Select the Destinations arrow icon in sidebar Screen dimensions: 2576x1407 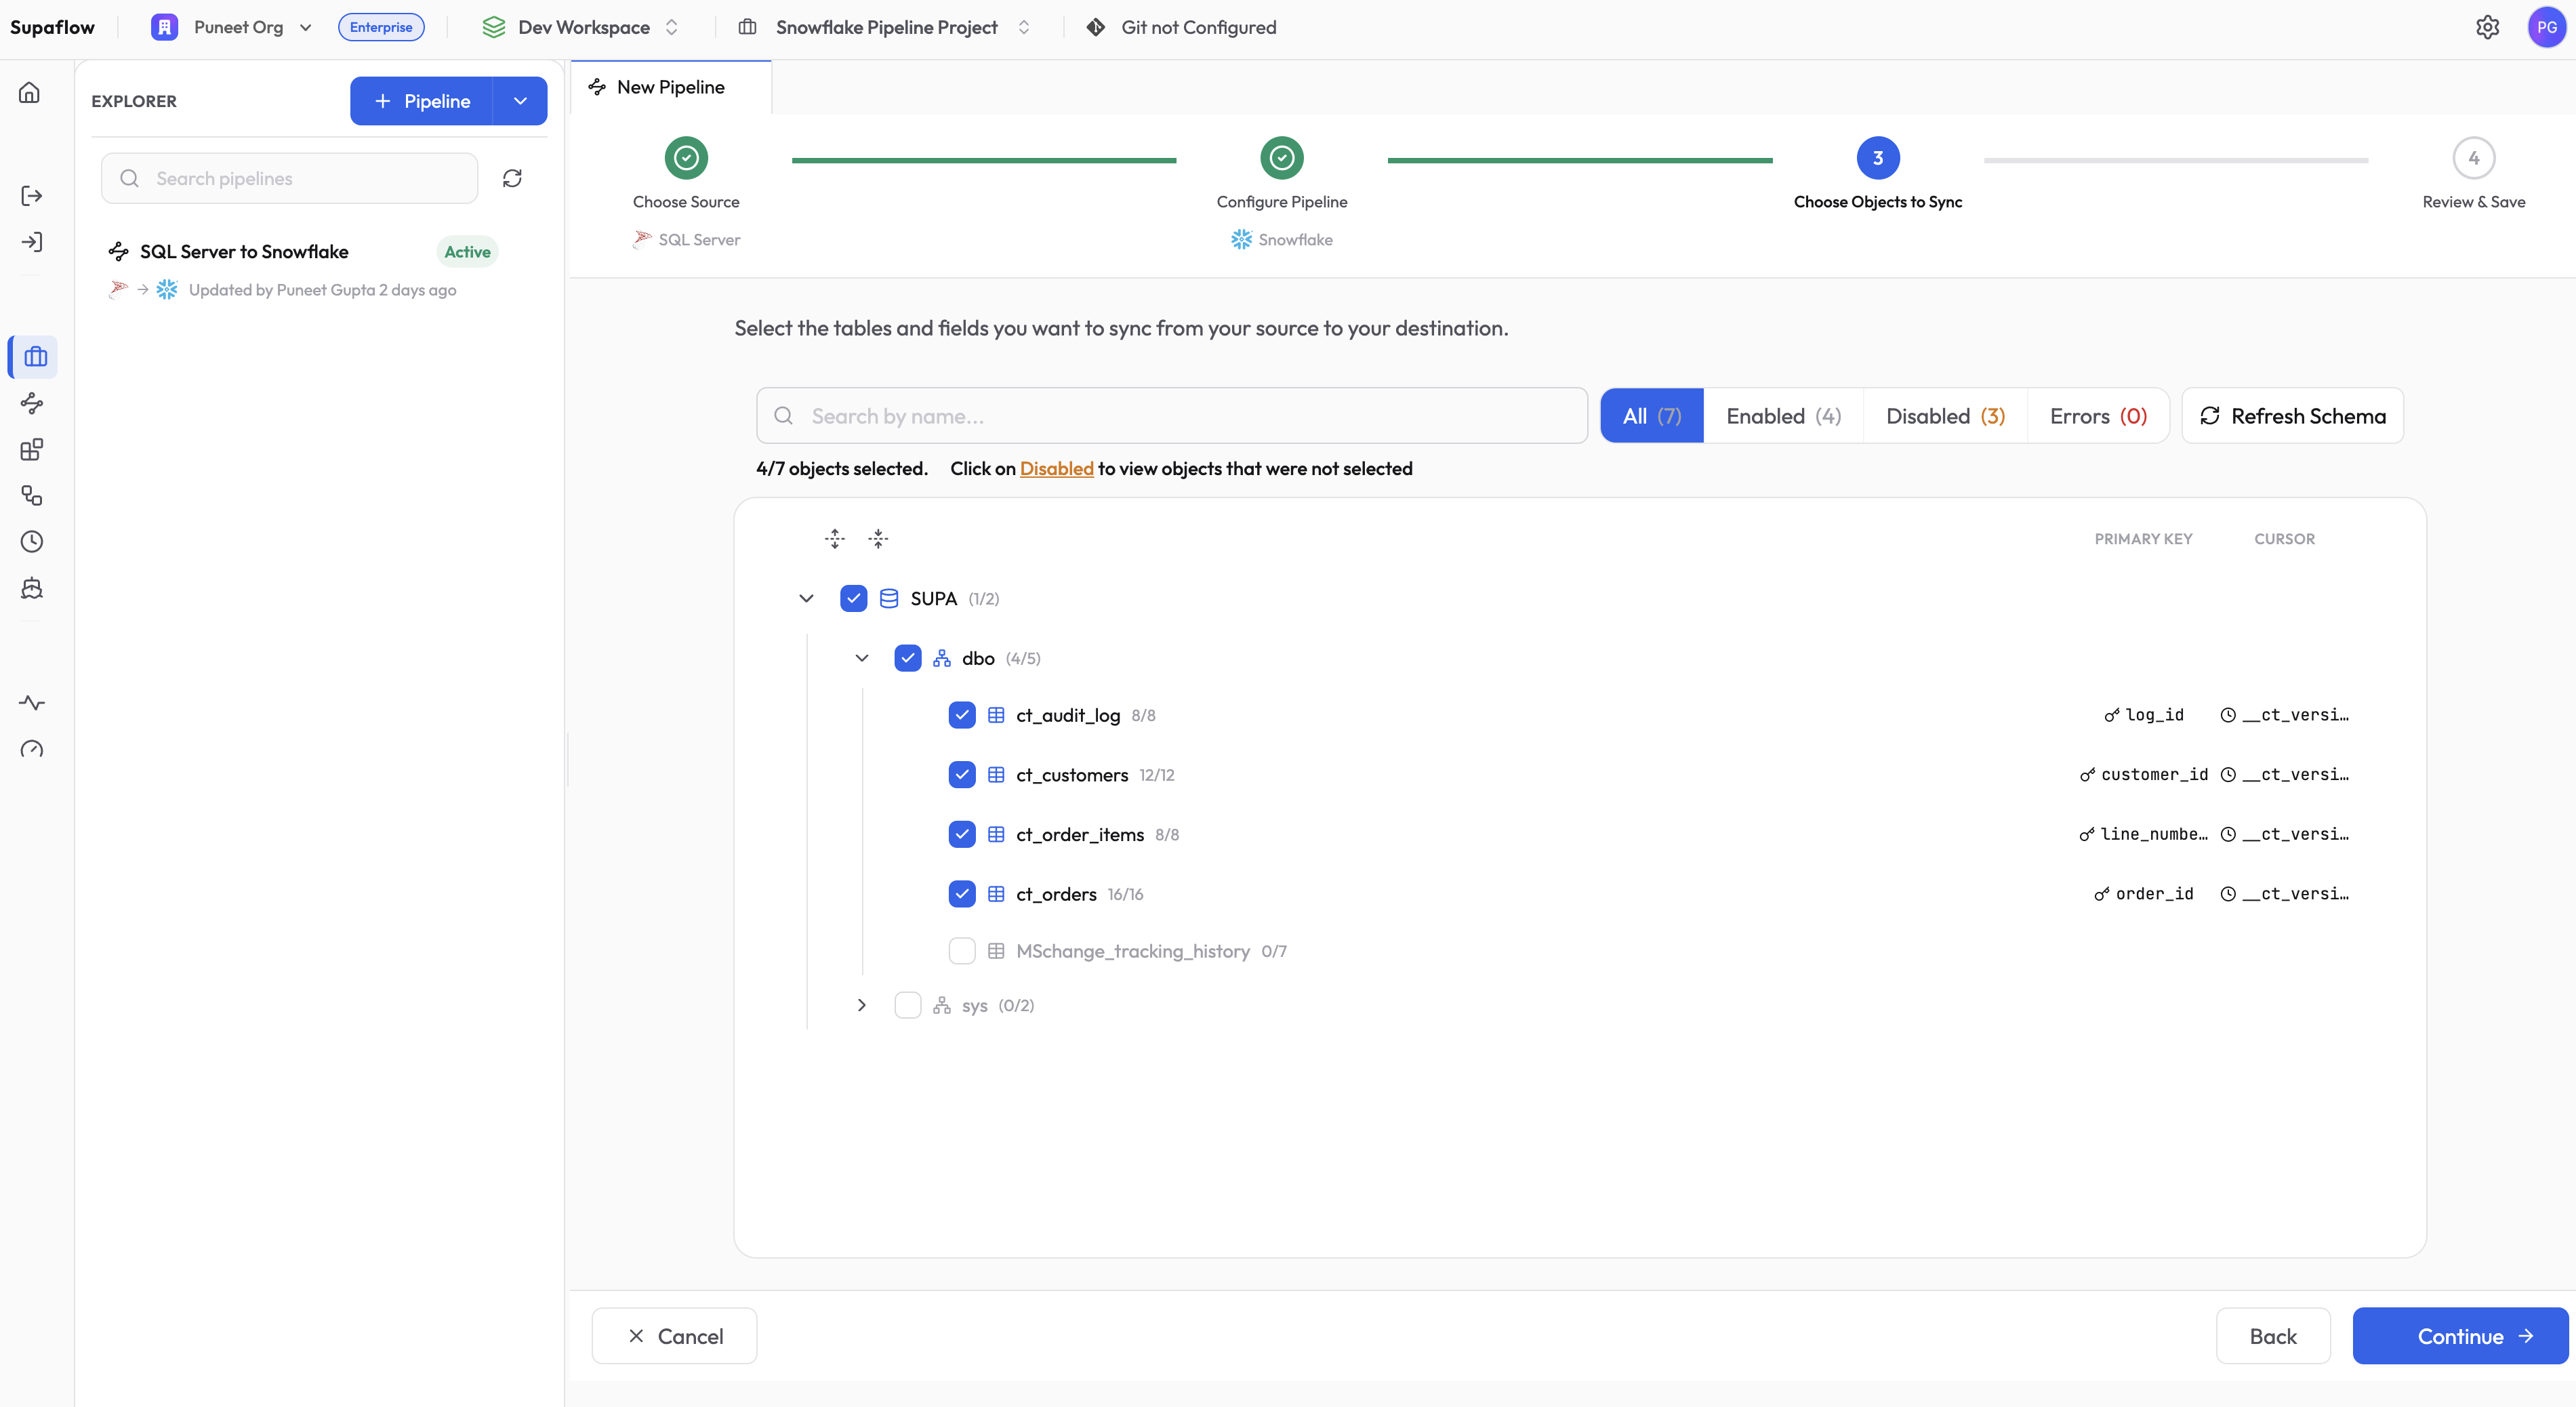click(x=32, y=242)
